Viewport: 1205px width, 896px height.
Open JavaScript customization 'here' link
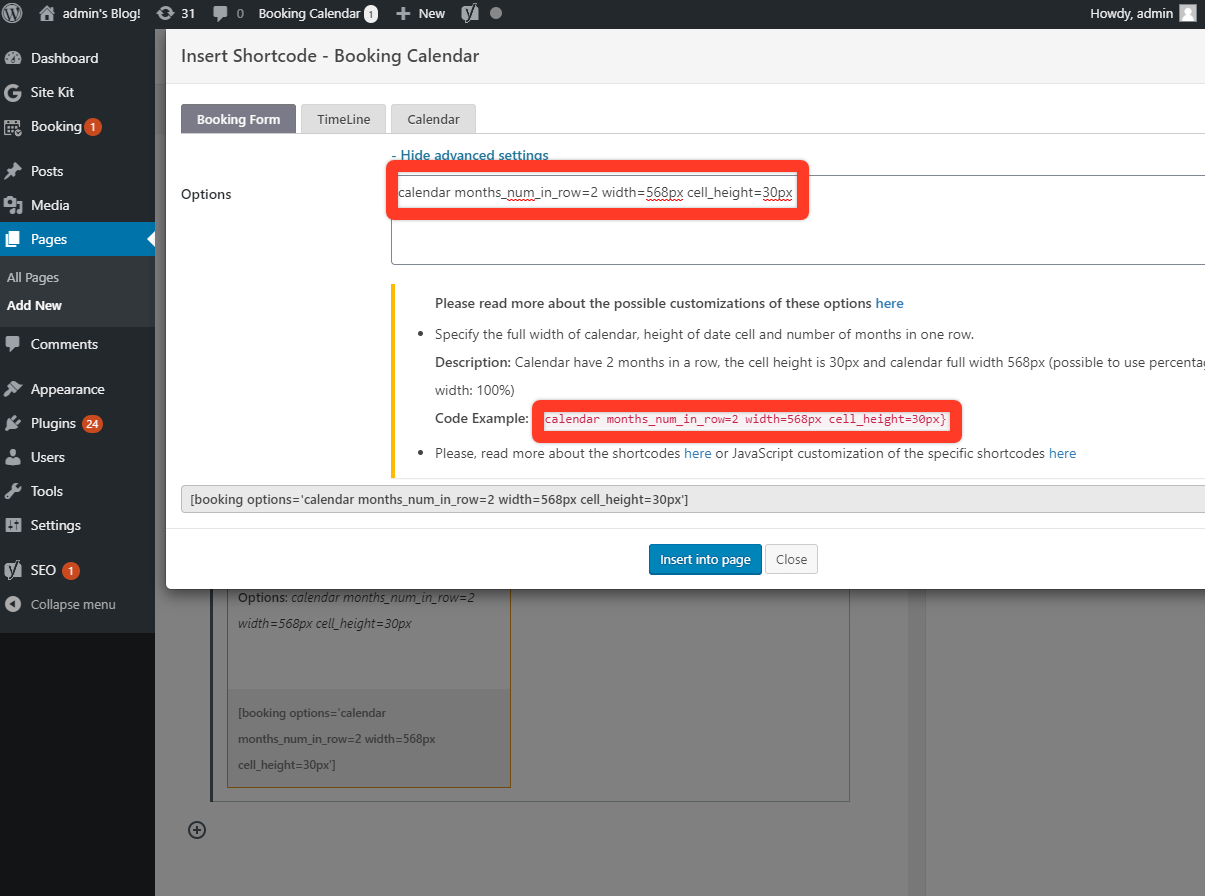point(1062,453)
